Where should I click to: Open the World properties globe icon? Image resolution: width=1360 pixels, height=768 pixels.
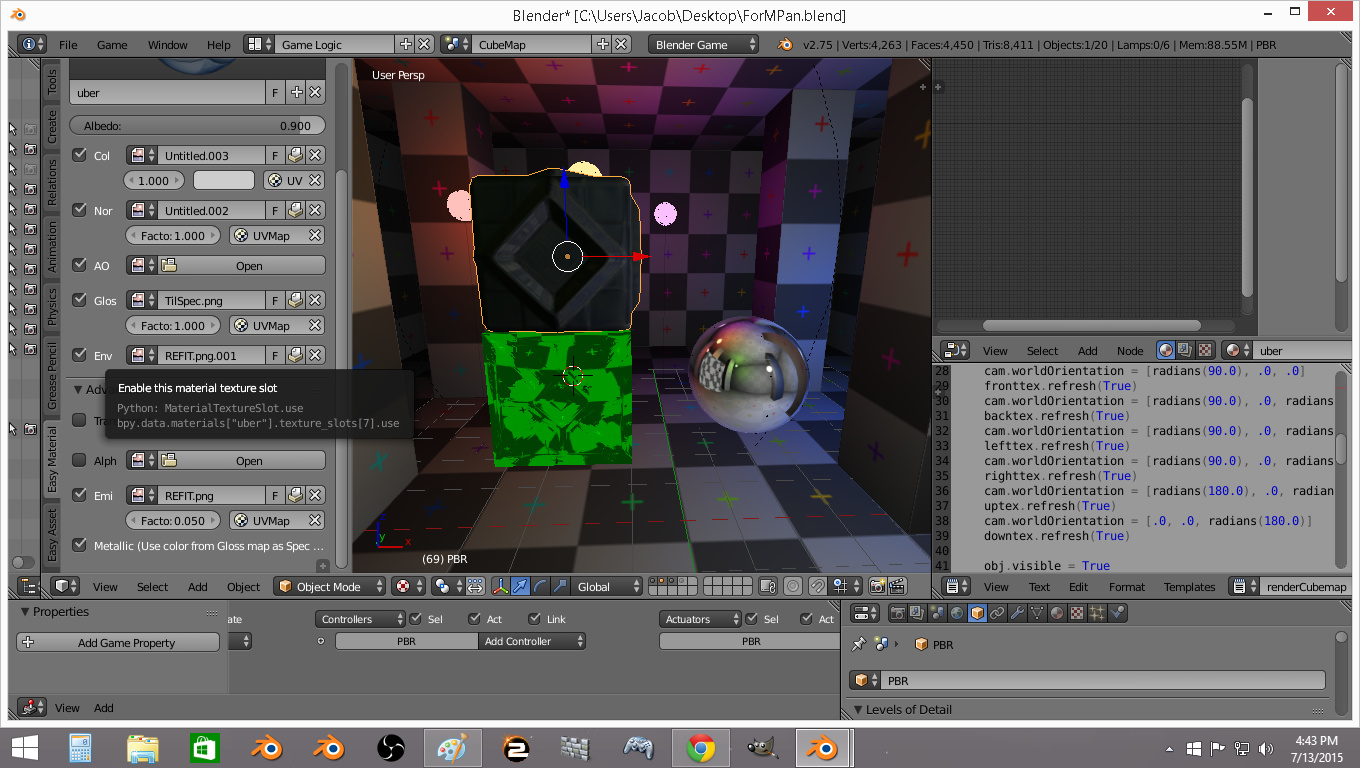pyautogui.click(x=957, y=613)
